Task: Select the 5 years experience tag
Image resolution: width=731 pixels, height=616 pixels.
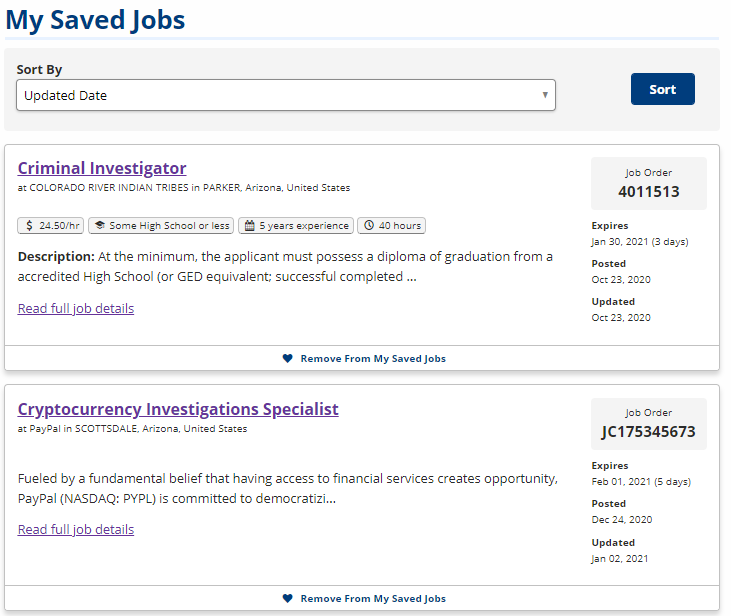Action: 296,226
